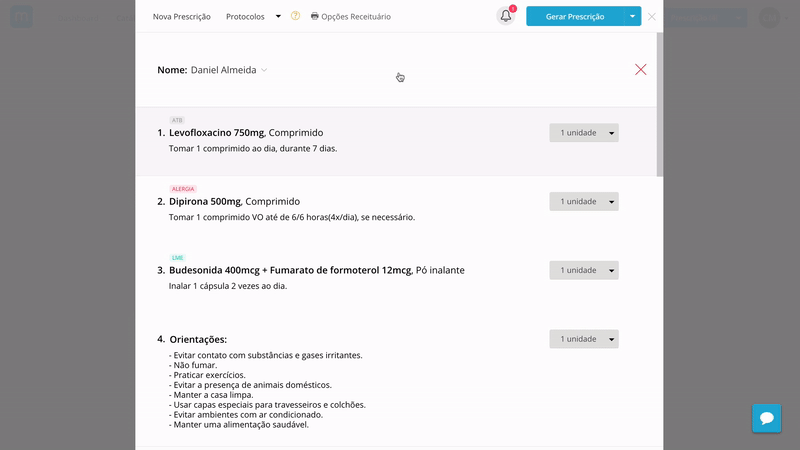Close the prescription panel with gray X
Screen dimensions: 800x450
(652, 16)
